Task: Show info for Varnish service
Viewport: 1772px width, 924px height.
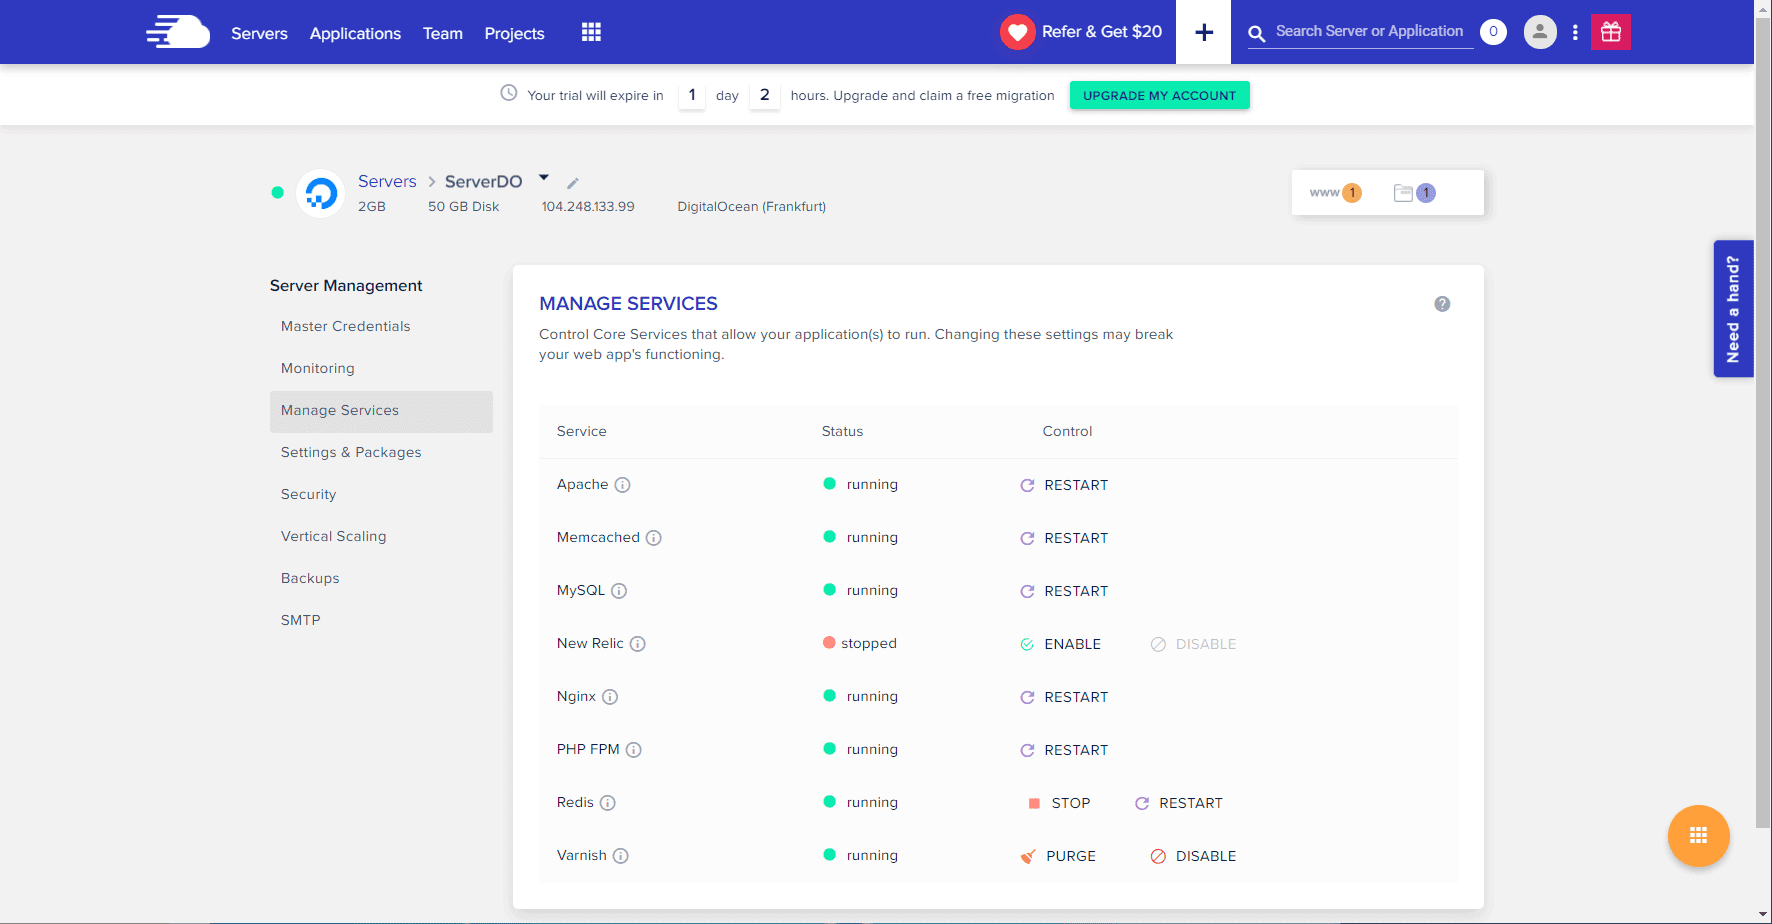Action: pos(621,856)
